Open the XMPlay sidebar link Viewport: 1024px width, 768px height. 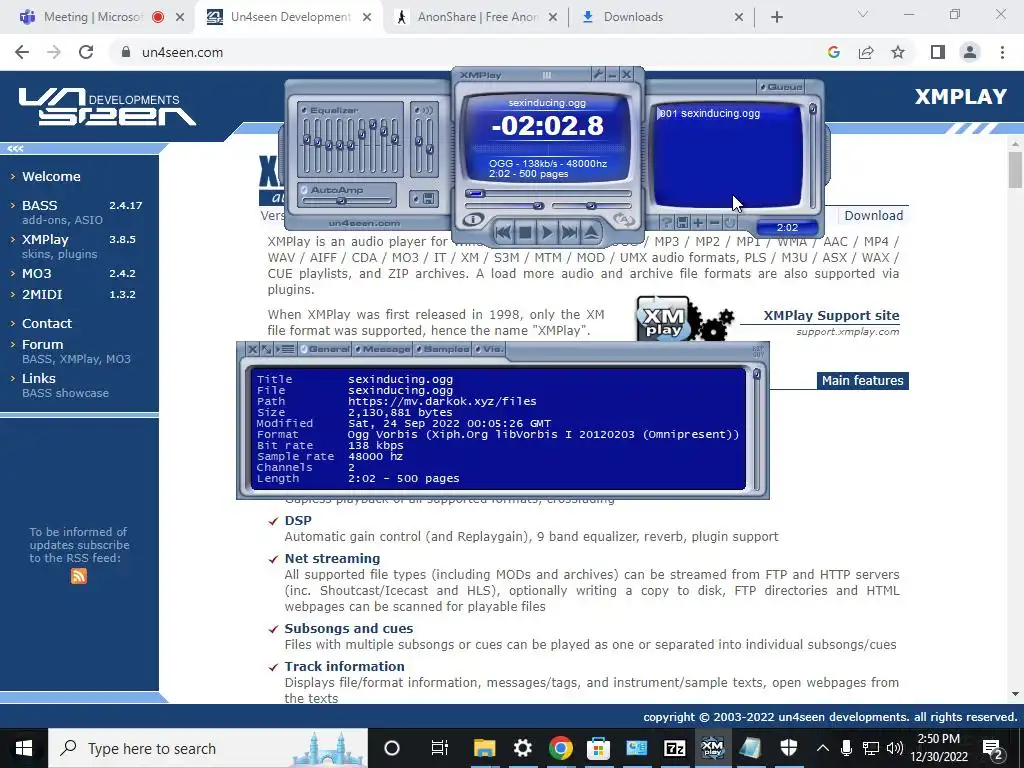point(45,239)
